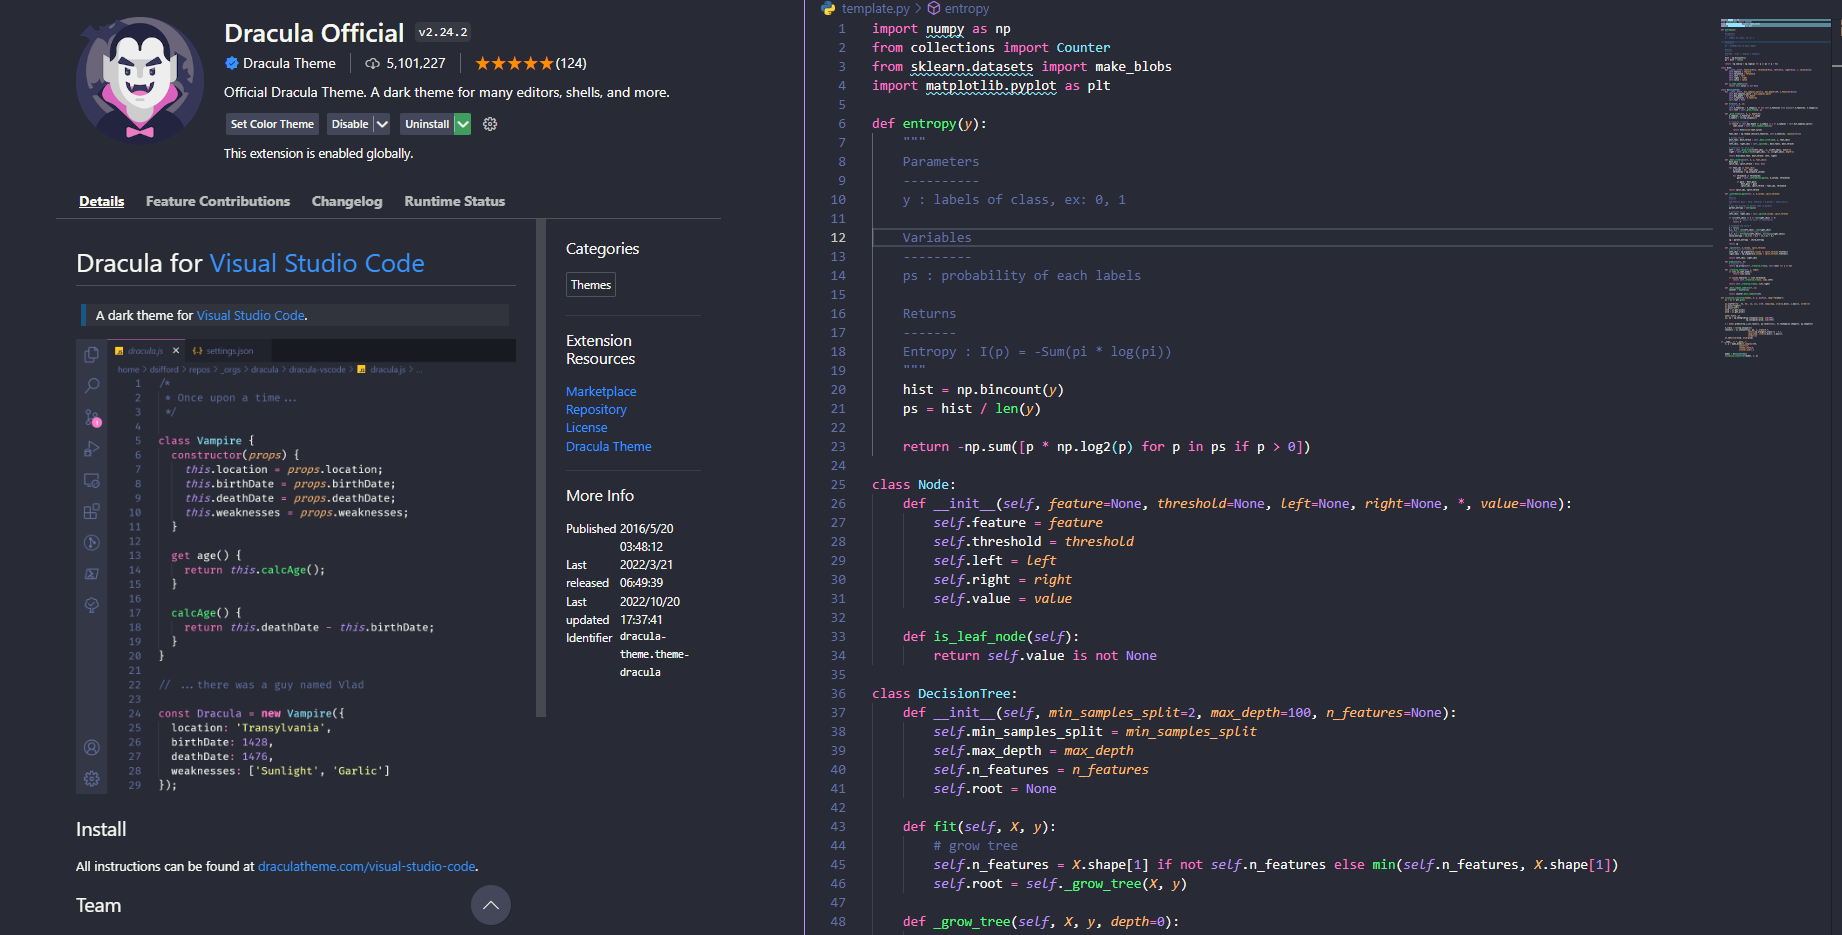
Task: Click the Dracula theme preview screenshot
Action: (296, 567)
